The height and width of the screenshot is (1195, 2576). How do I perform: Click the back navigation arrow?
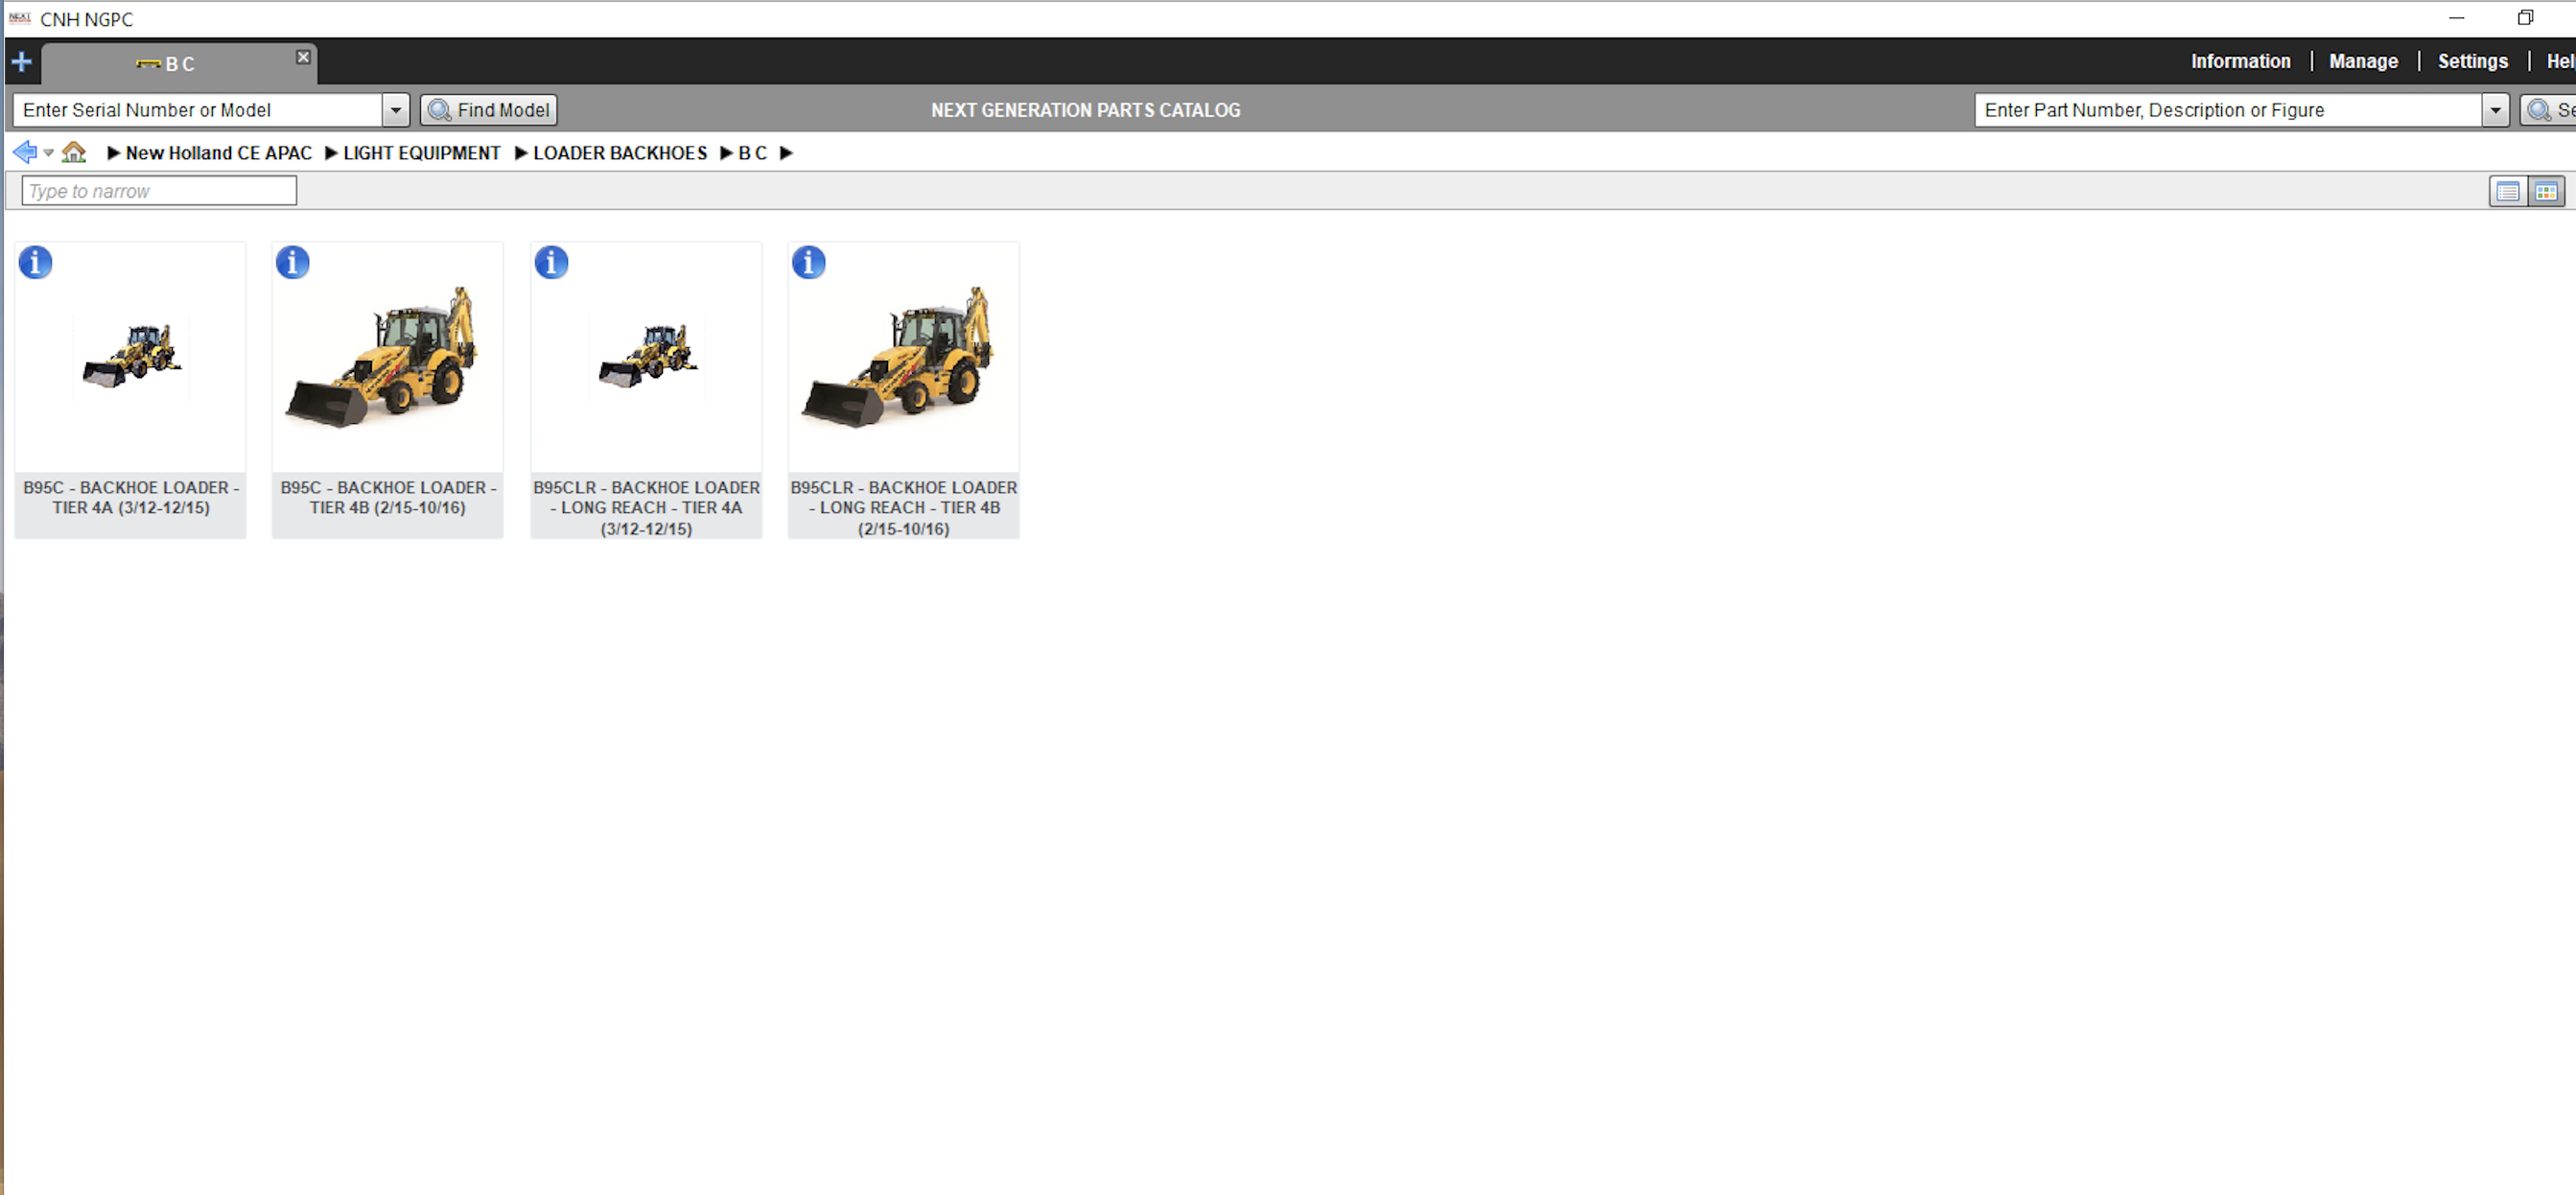point(23,151)
